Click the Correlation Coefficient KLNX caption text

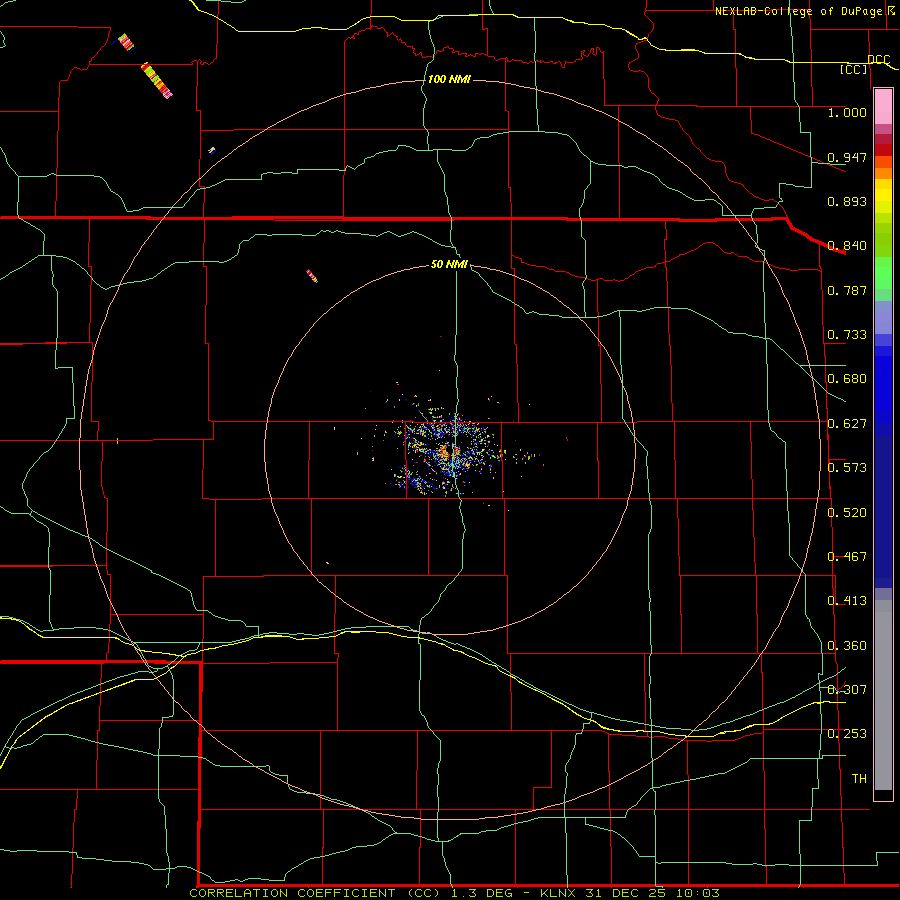click(x=455, y=893)
